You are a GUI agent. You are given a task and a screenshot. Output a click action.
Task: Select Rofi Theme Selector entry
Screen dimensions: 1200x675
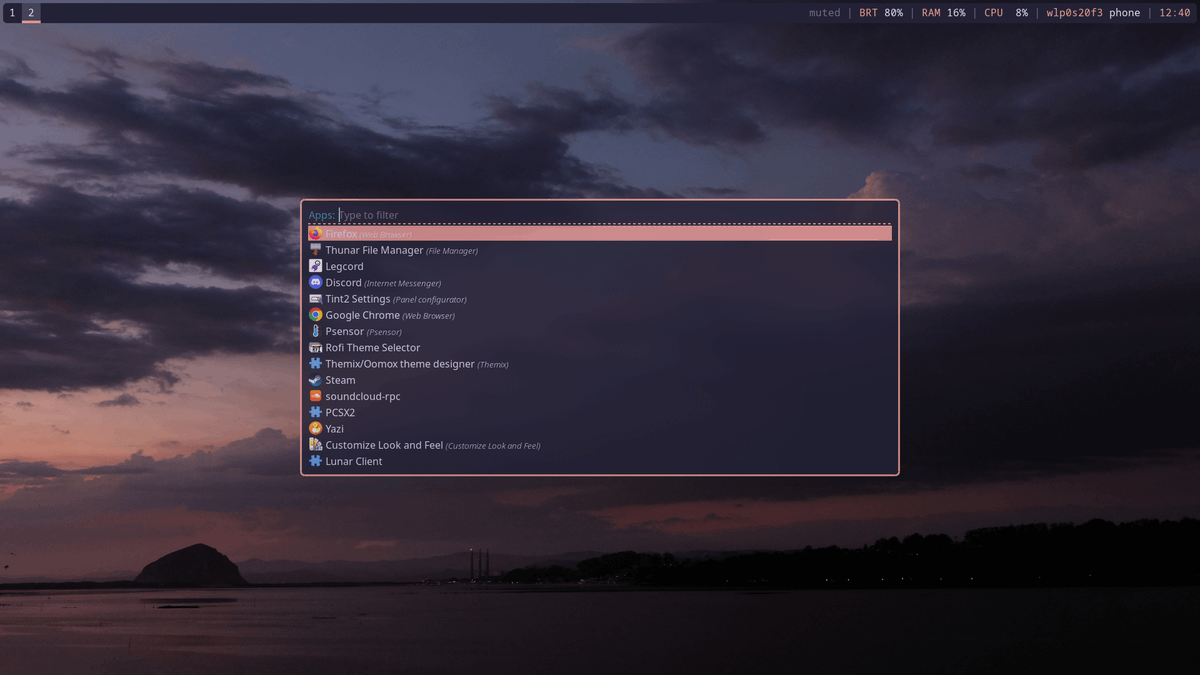click(x=600, y=348)
